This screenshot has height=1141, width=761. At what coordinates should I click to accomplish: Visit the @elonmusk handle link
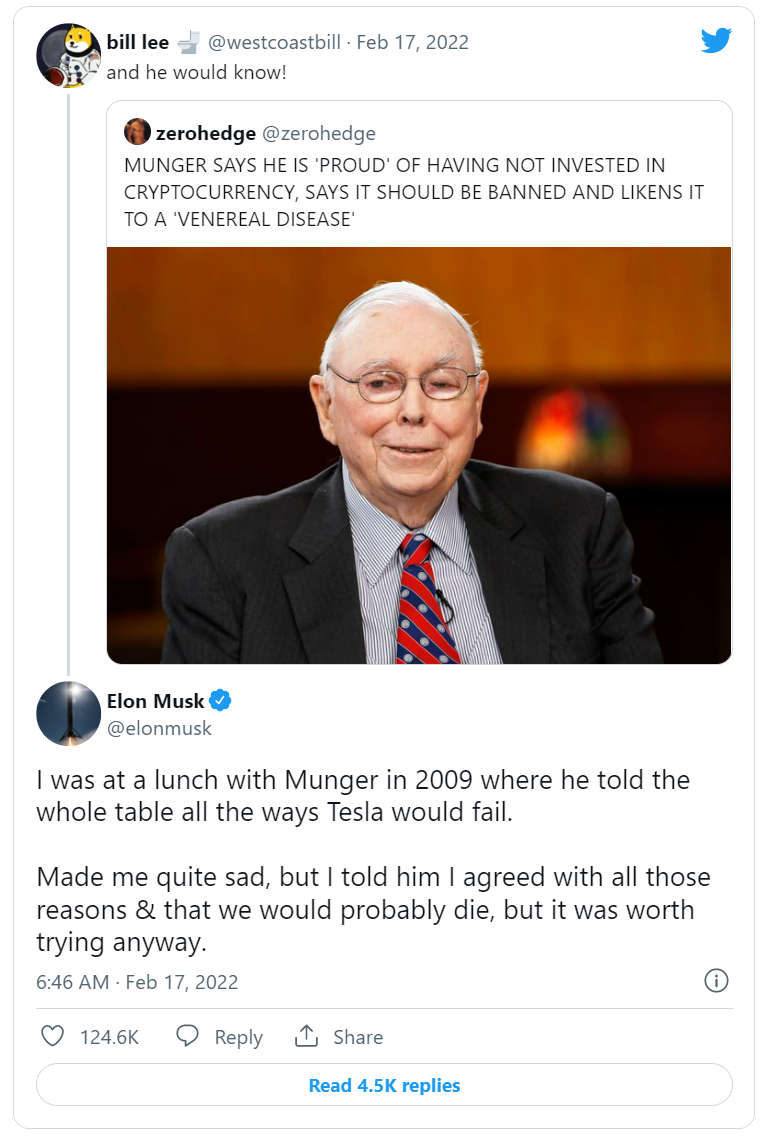(159, 728)
